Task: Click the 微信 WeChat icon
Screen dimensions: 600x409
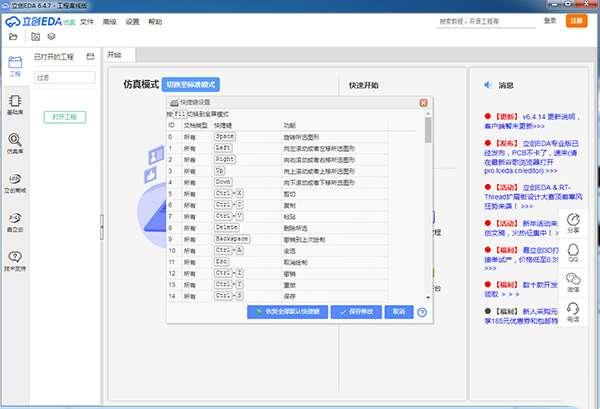Action: [x=573, y=282]
